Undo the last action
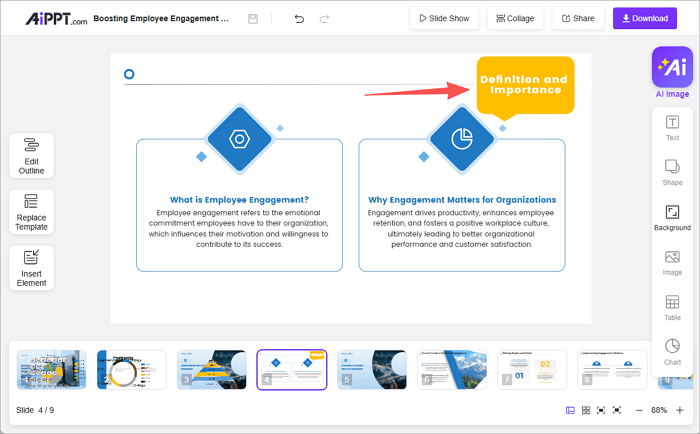Screen dimensions: 700x434 click(299, 19)
